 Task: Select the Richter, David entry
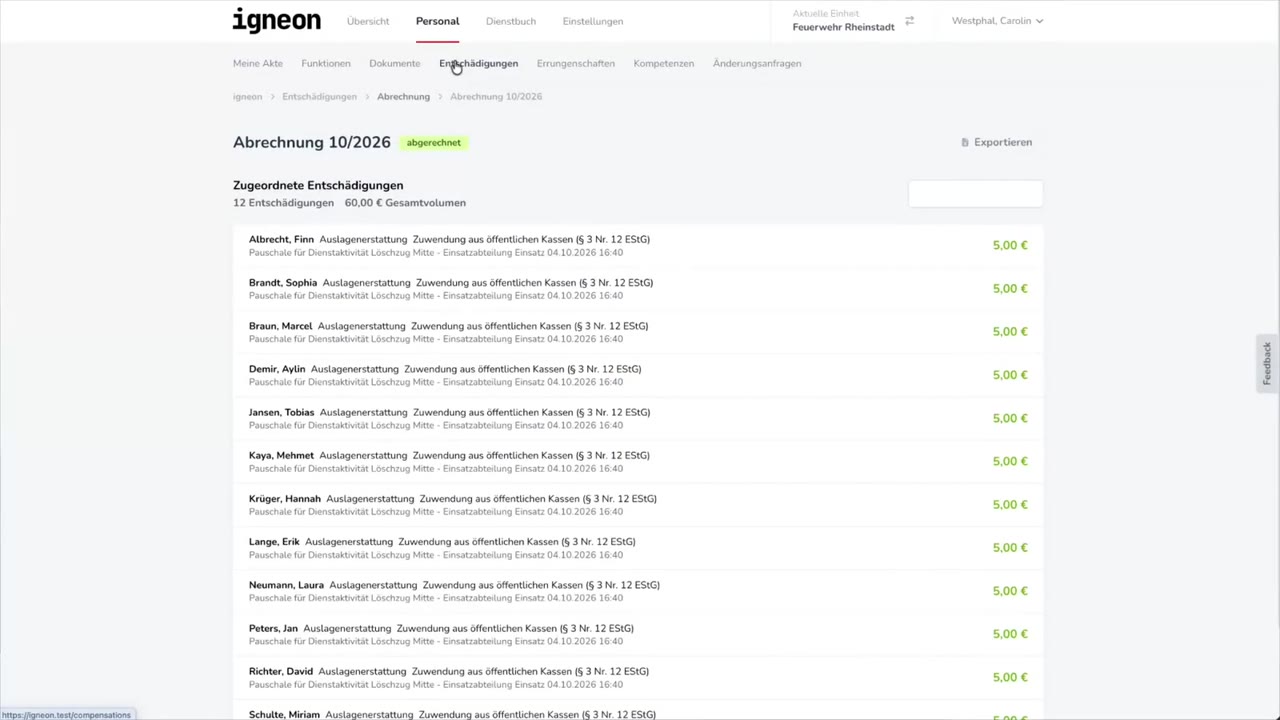point(638,677)
